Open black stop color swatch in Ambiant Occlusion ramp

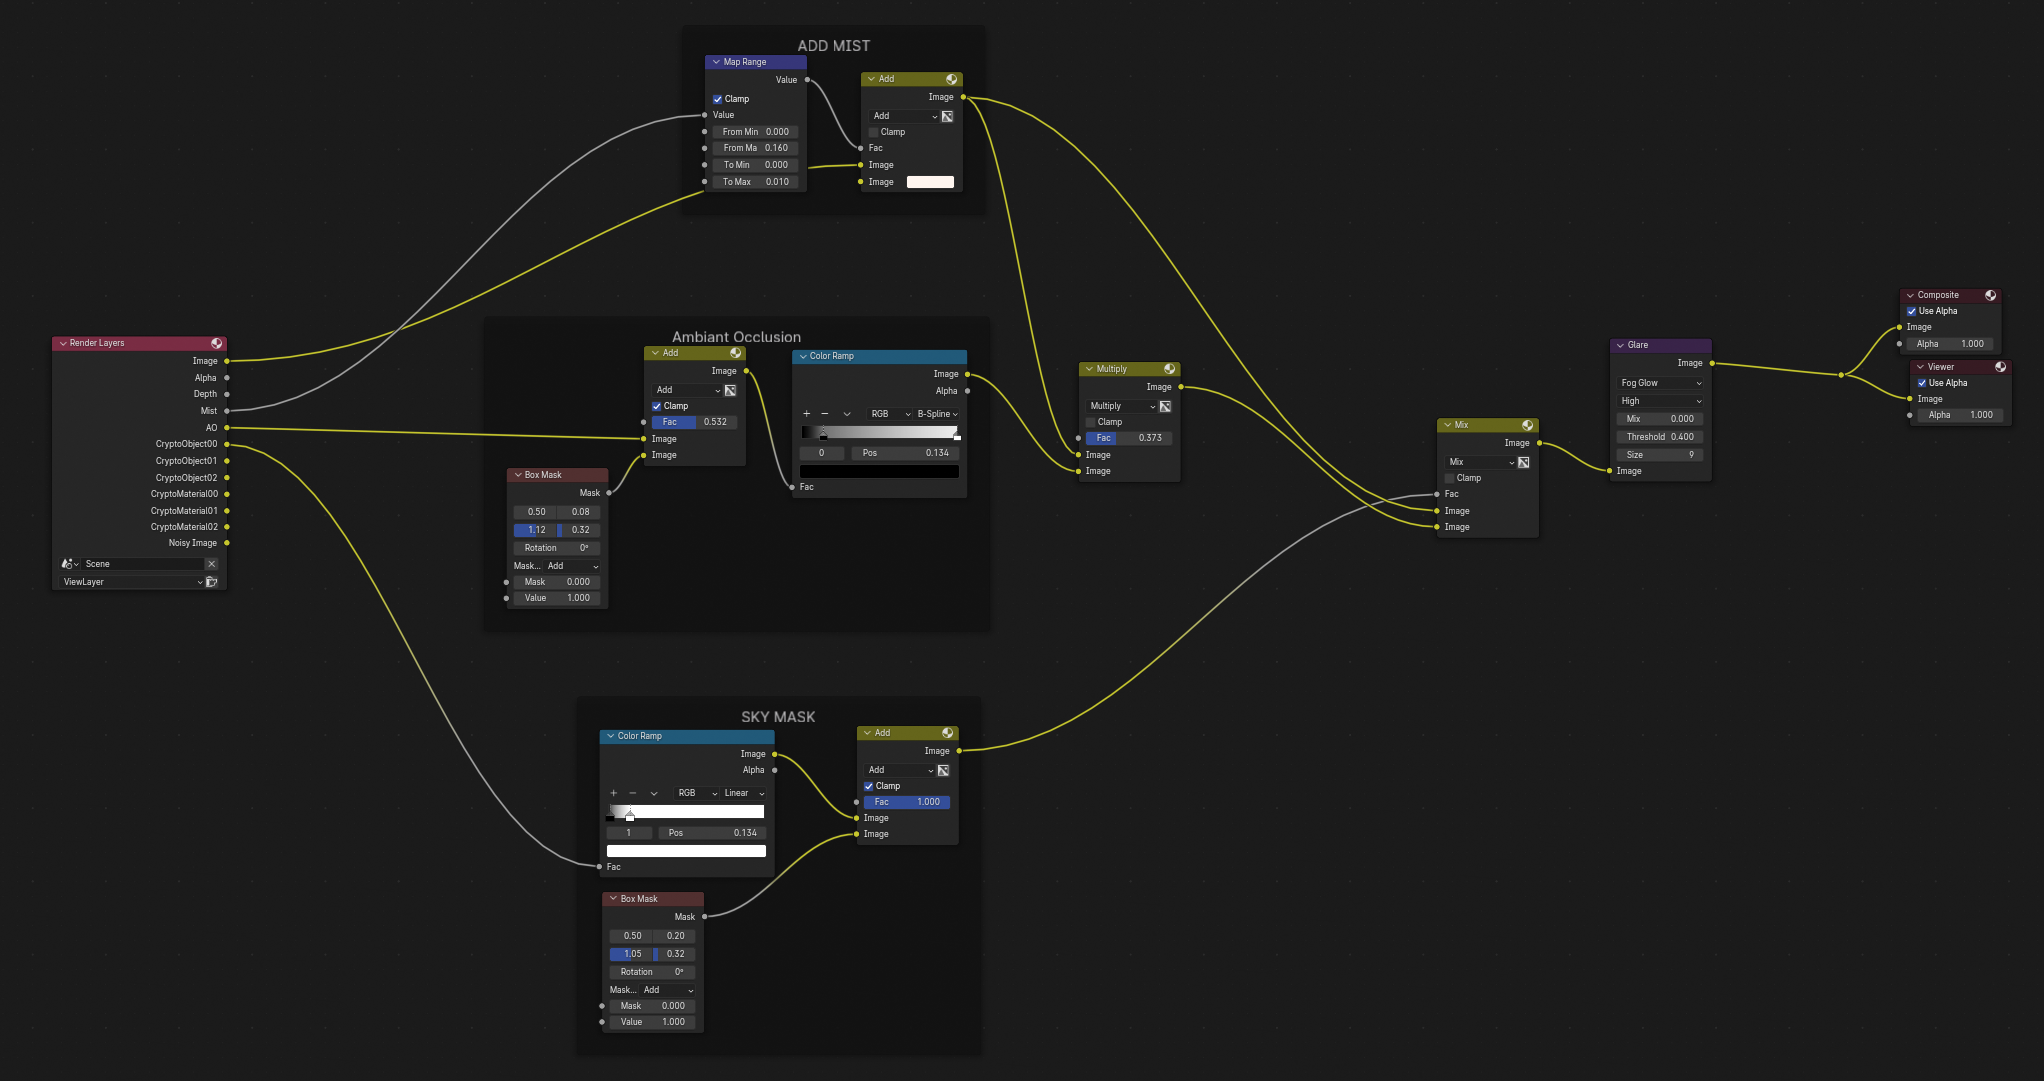pyautogui.click(x=879, y=471)
